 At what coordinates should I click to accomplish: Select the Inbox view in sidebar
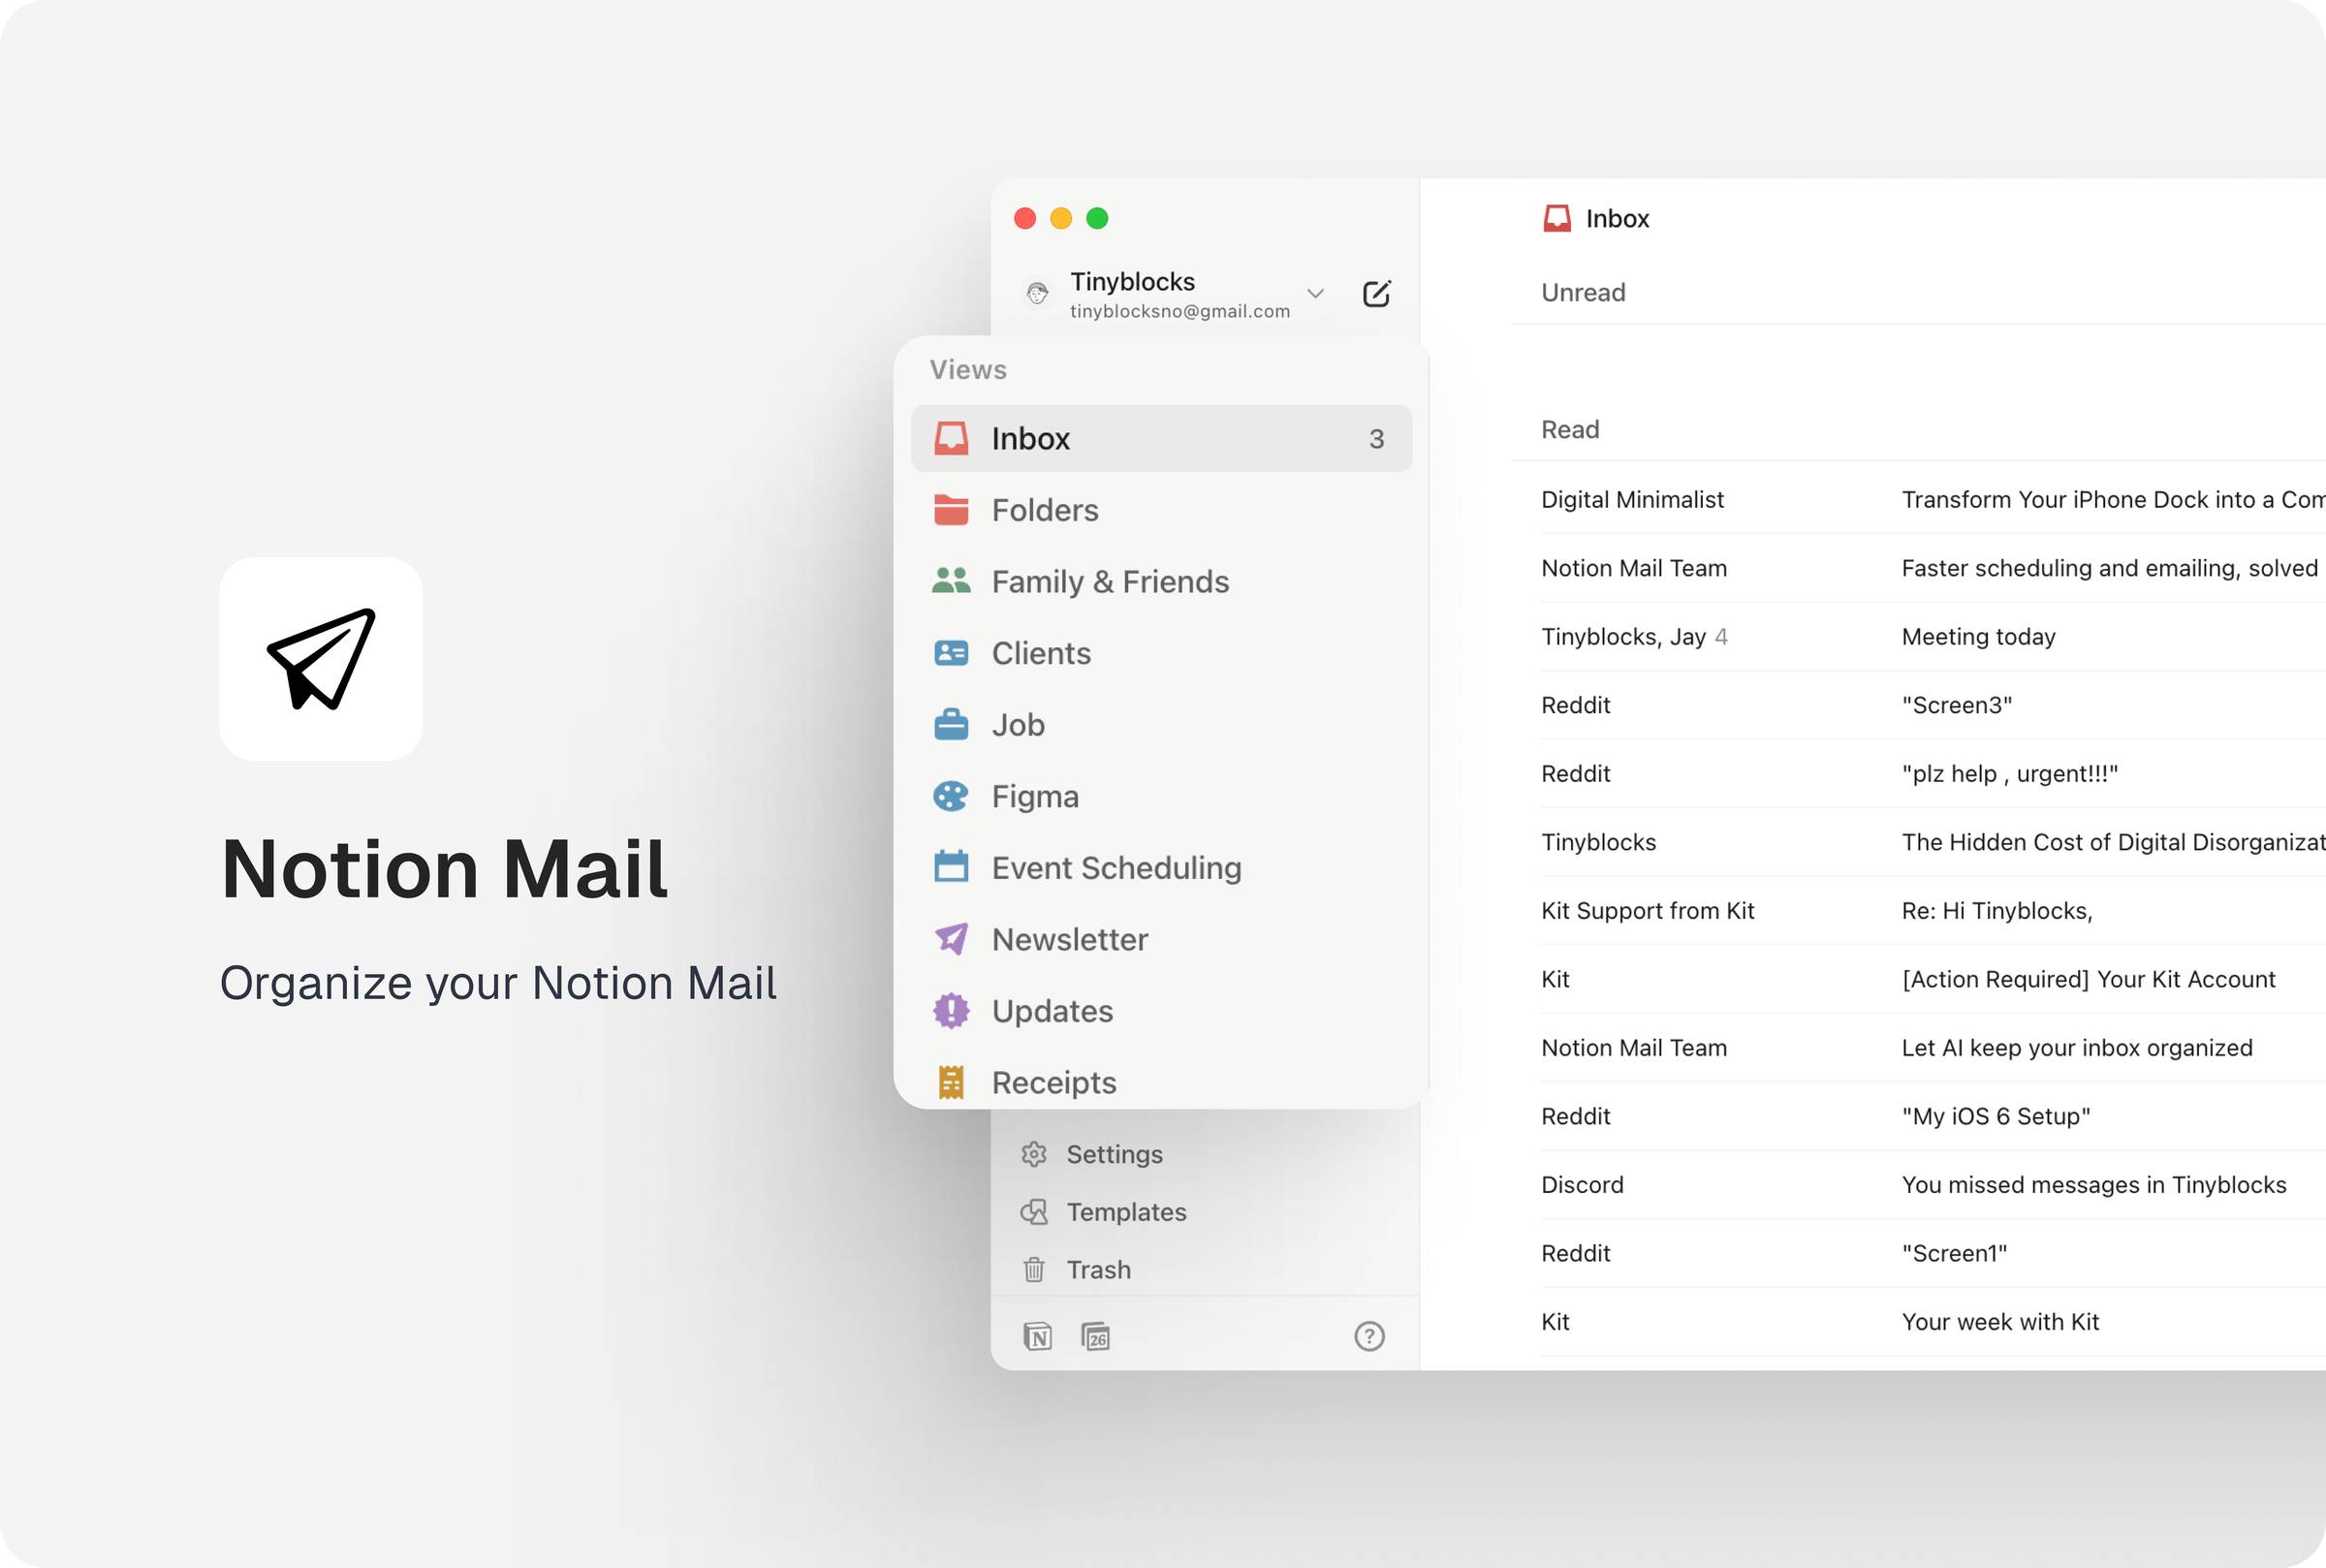pos(1161,438)
